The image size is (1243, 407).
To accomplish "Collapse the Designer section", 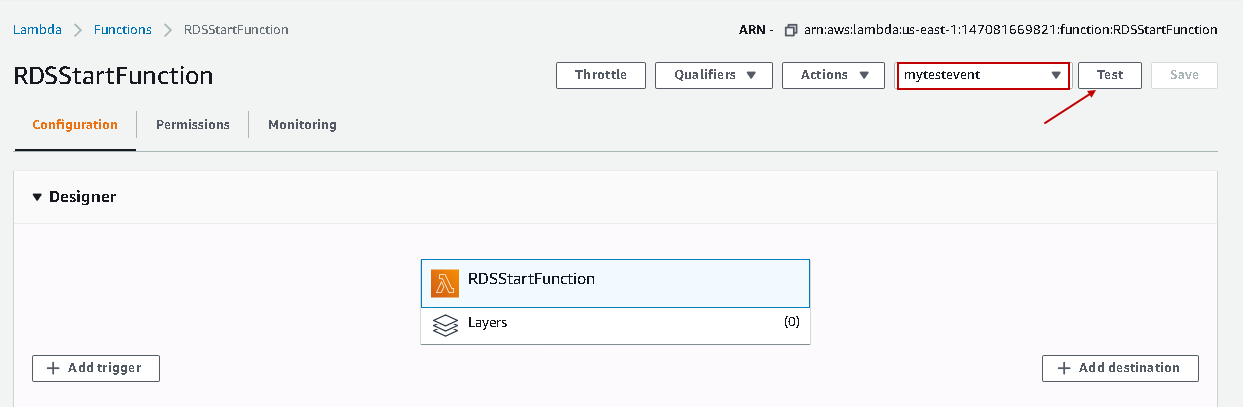I will (38, 197).
